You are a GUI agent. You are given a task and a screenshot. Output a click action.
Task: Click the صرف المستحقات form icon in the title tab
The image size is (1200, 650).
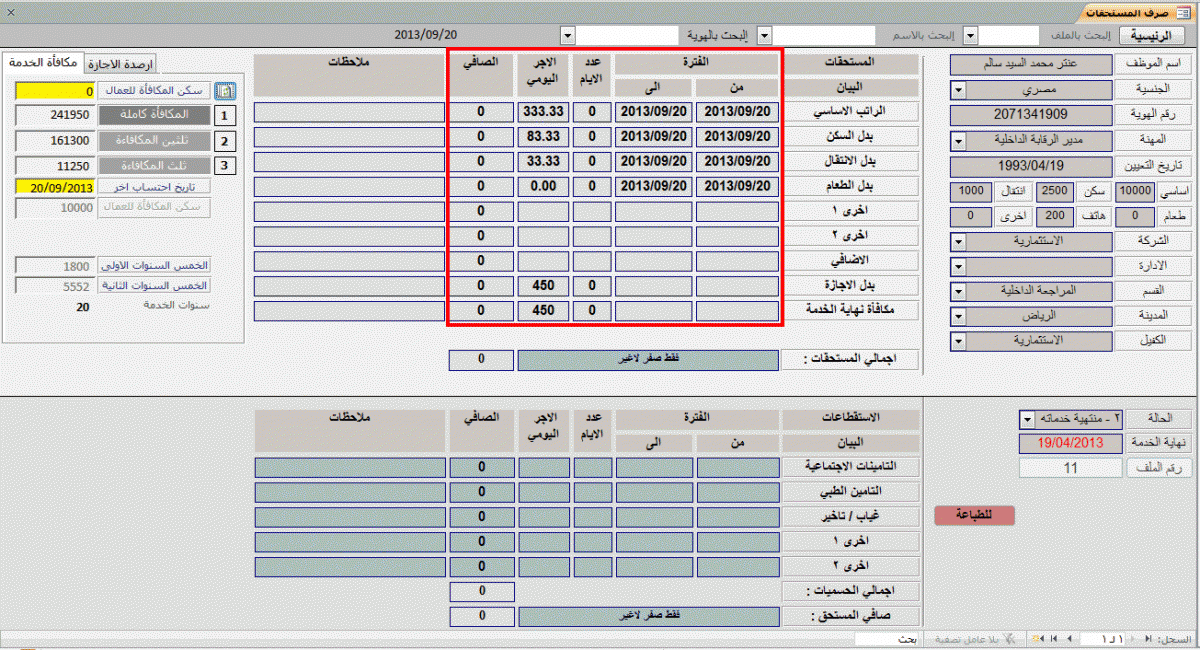[1186, 13]
